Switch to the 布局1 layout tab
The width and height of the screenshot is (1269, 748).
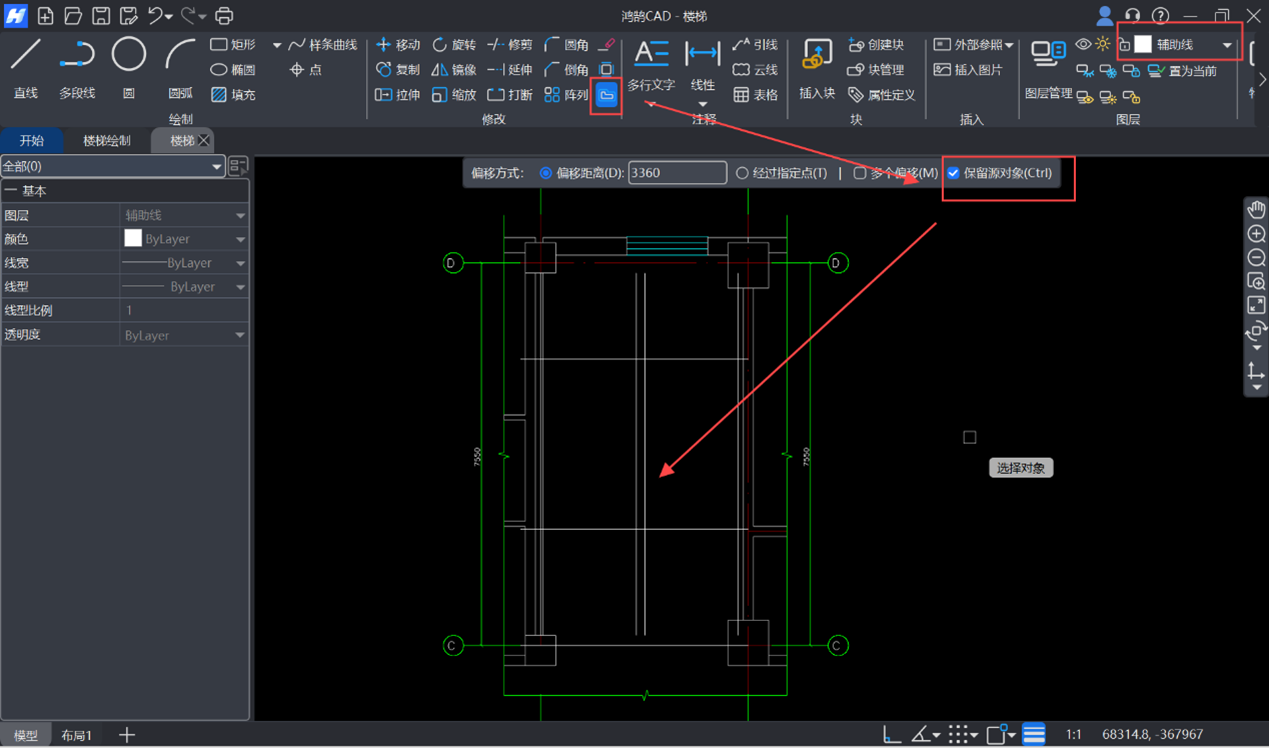click(x=77, y=735)
